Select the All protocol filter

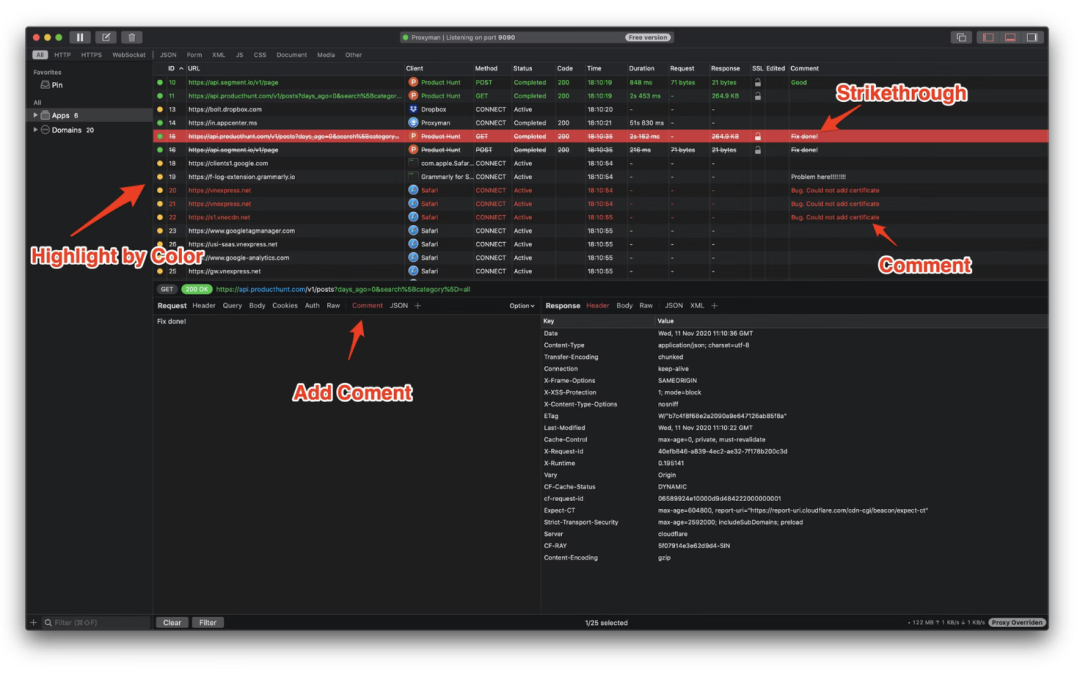tap(40, 54)
